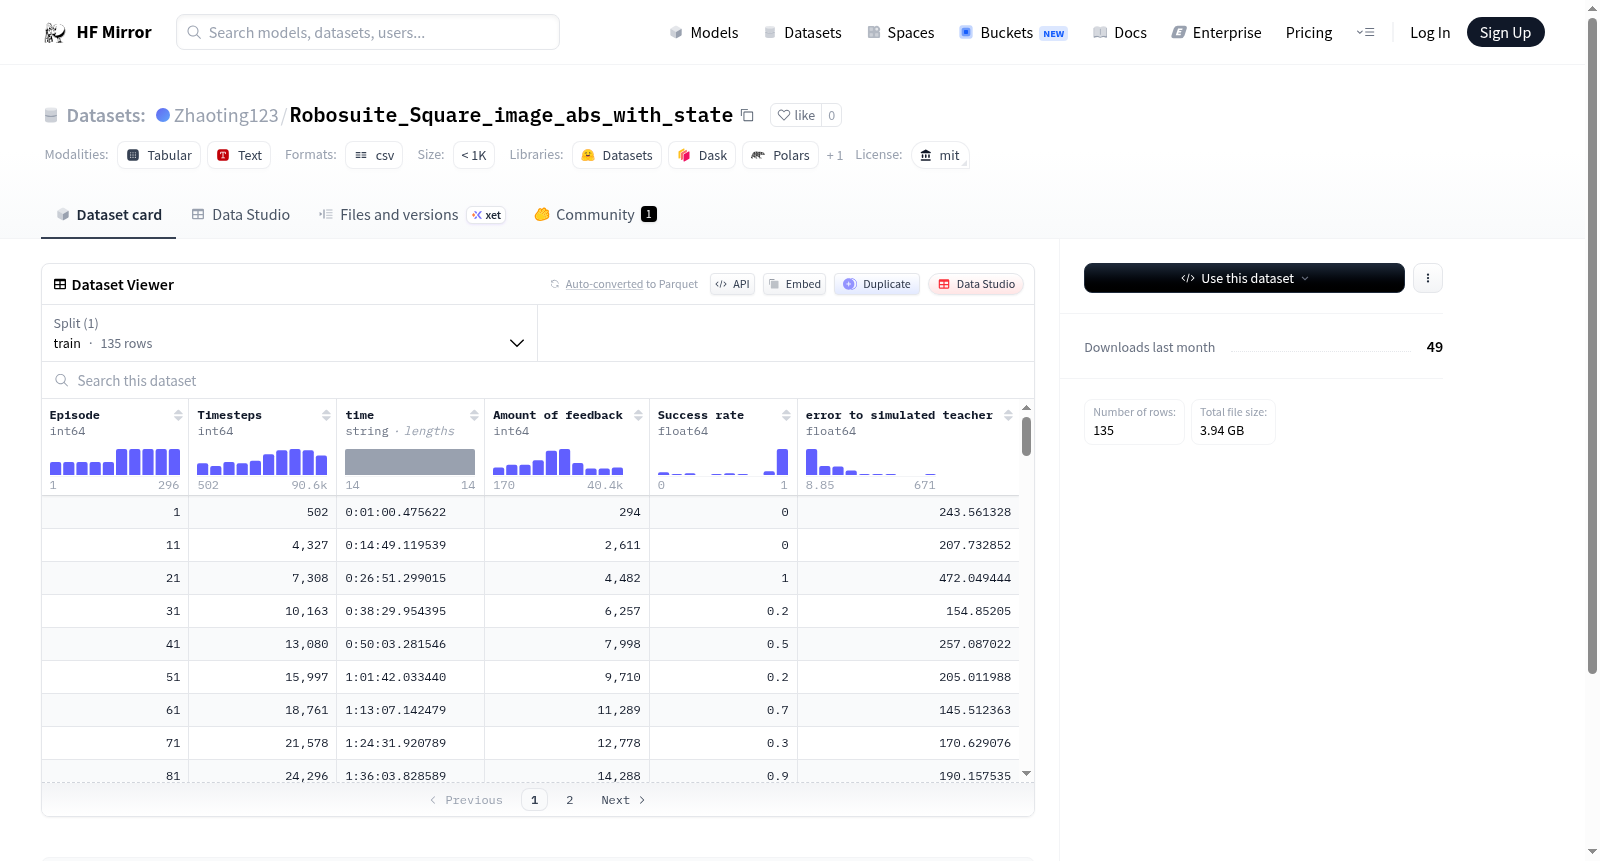The width and height of the screenshot is (1600, 861).
Task: Sort the Success rate column
Action: pyautogui.click(x=786, y=415)
